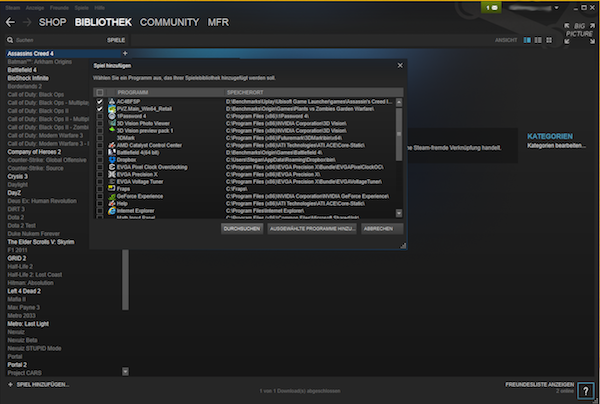Click the AC4BFSP program icon
The image size is (600, 404).
tap(112, 101)
